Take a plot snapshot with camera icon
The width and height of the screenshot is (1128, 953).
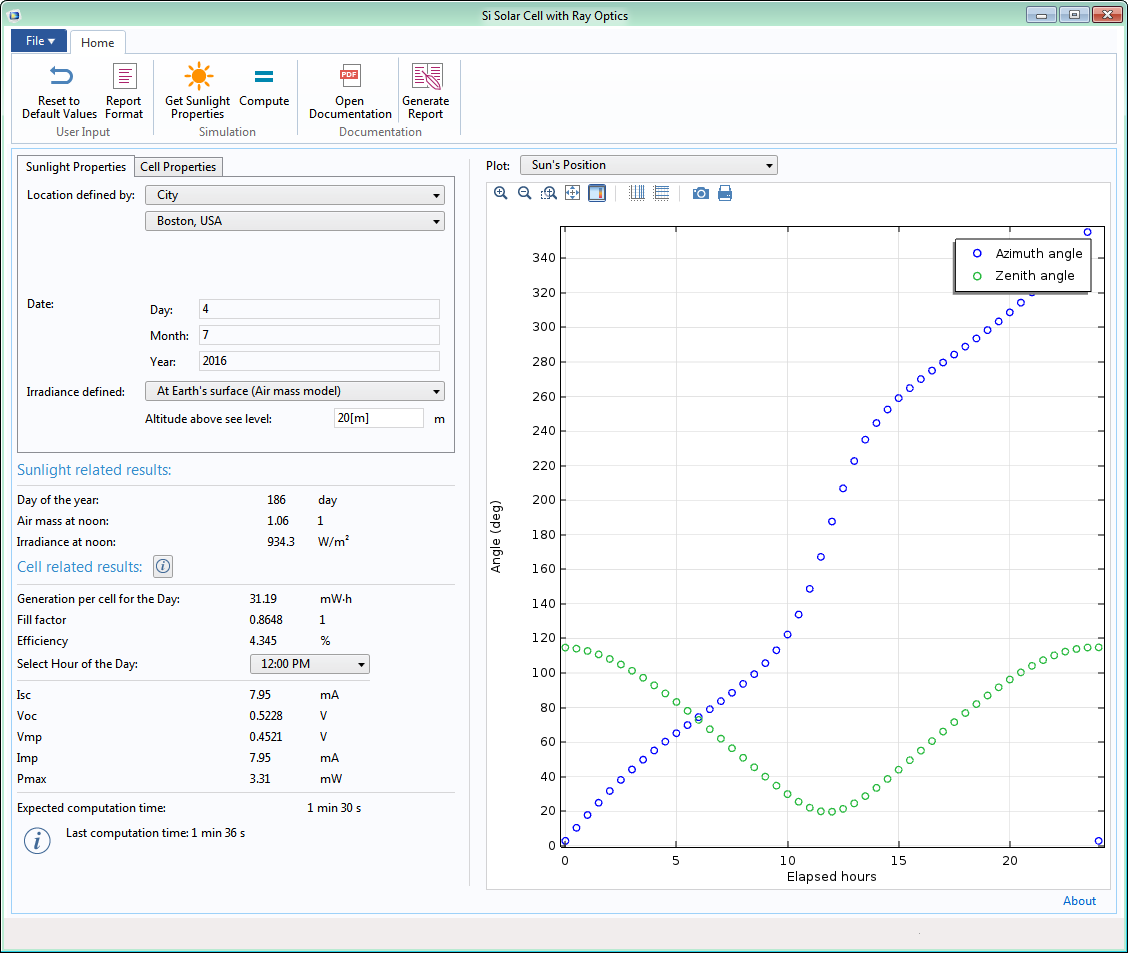pos(700,193)
